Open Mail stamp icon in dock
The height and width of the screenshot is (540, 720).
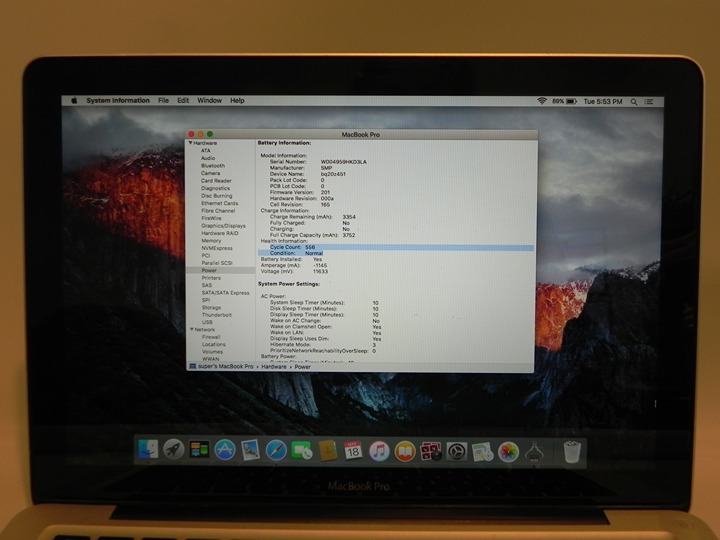[x=250, y=450]
